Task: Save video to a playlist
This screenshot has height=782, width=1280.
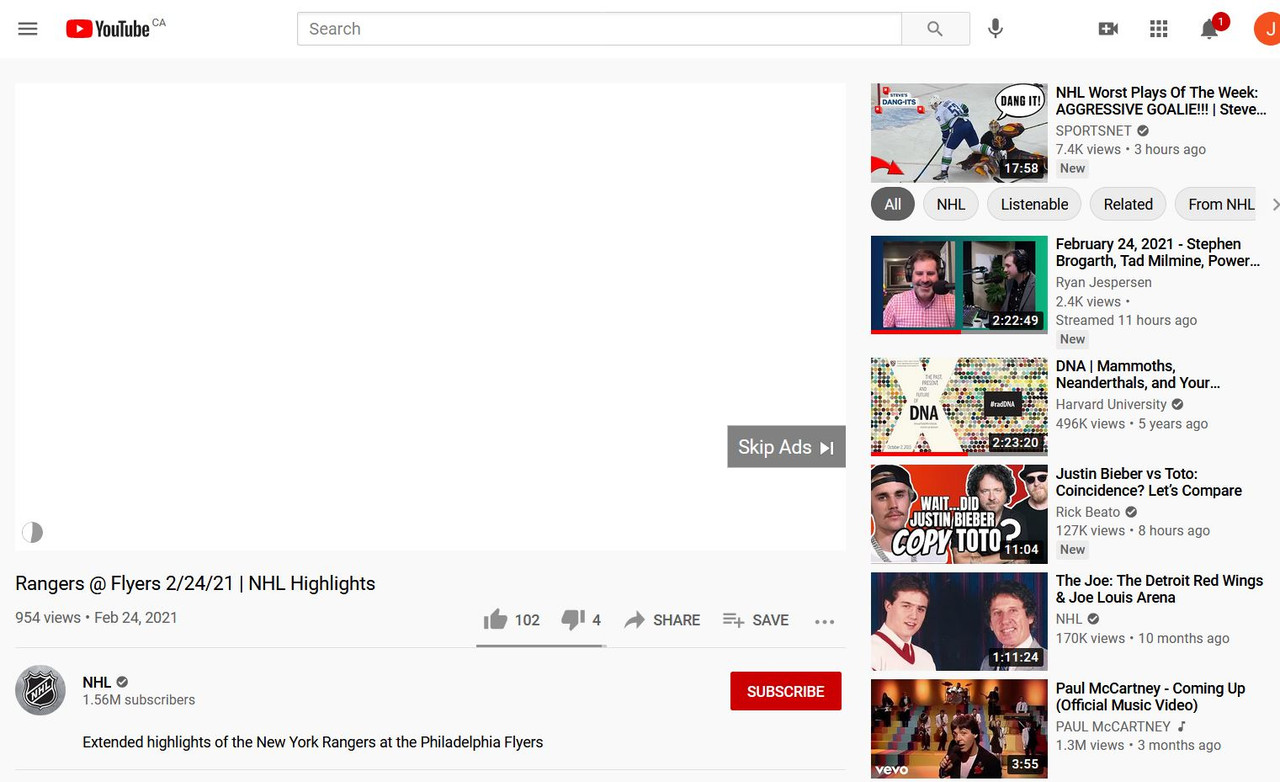Action: pos(756,620)
